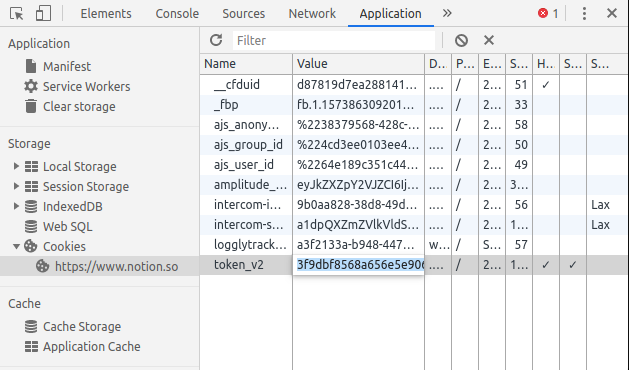
Task: Delete the selected cookie with the X icon
Action: coord(489,40)
